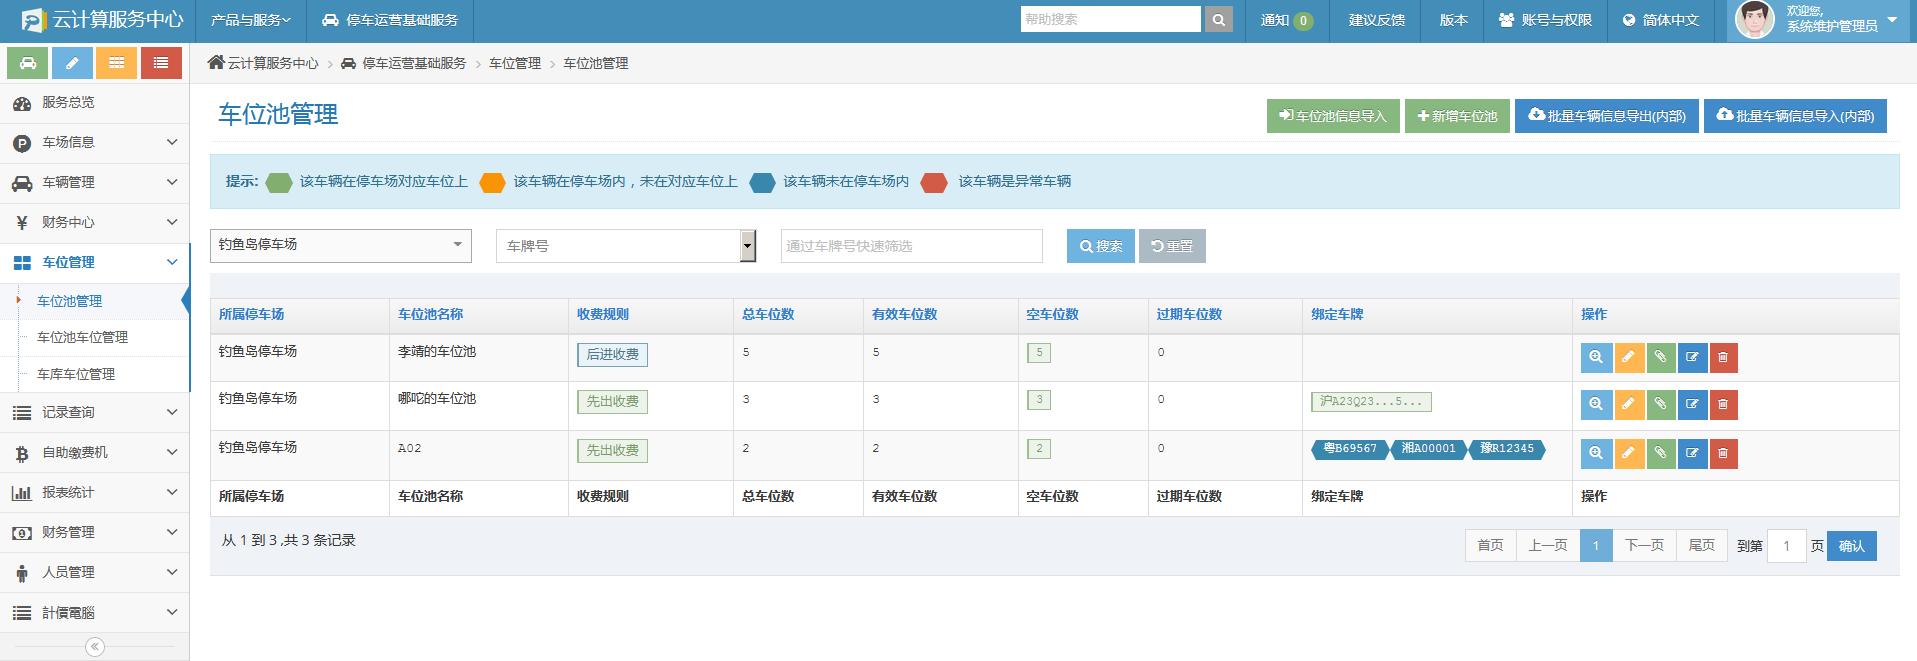Click the plate number quick filter field
1917x661 pixels.
point(911,246)
